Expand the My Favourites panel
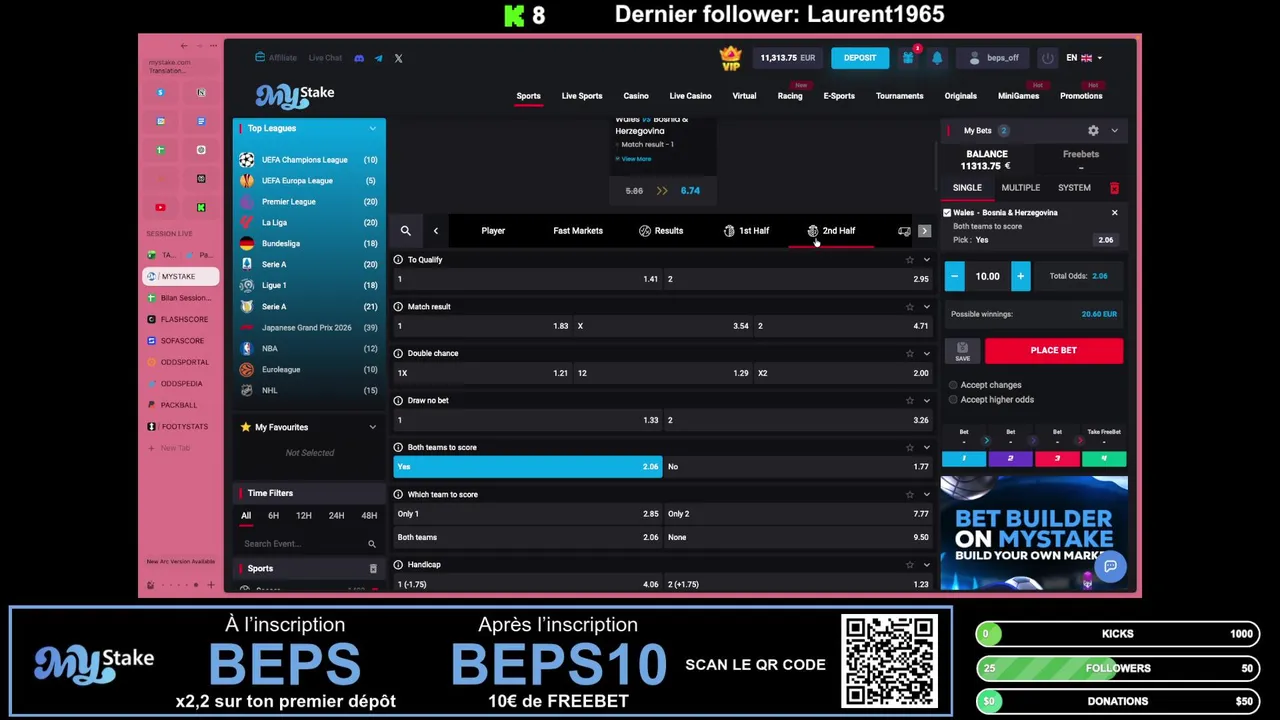 (372, 427)
